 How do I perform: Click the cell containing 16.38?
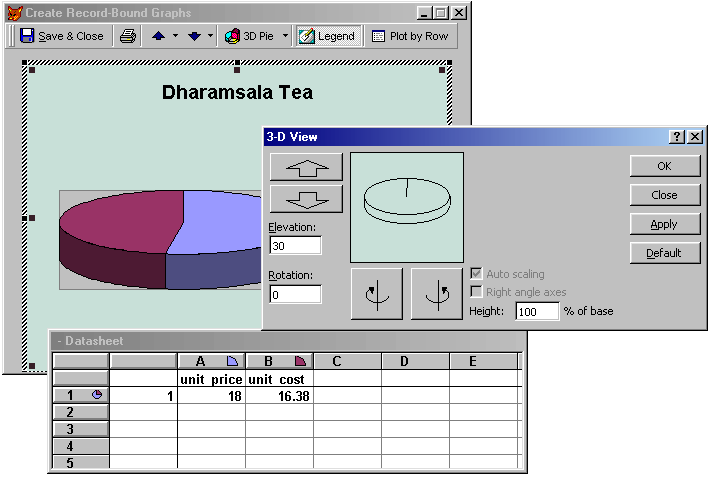pos(279,396)
